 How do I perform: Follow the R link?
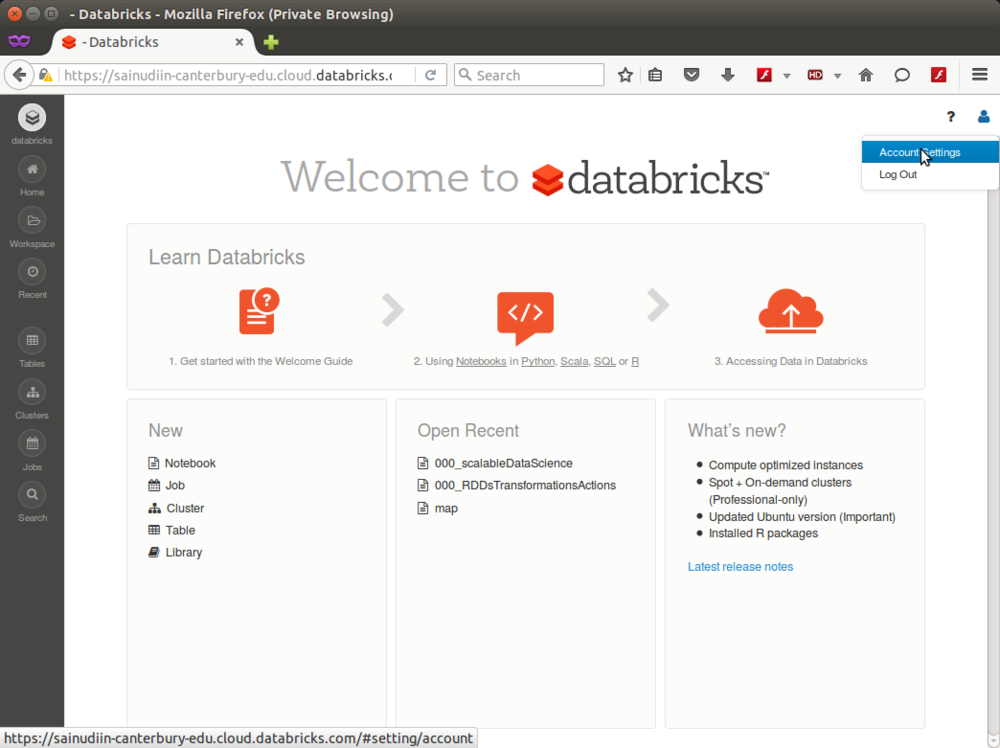tap(635, 362)
